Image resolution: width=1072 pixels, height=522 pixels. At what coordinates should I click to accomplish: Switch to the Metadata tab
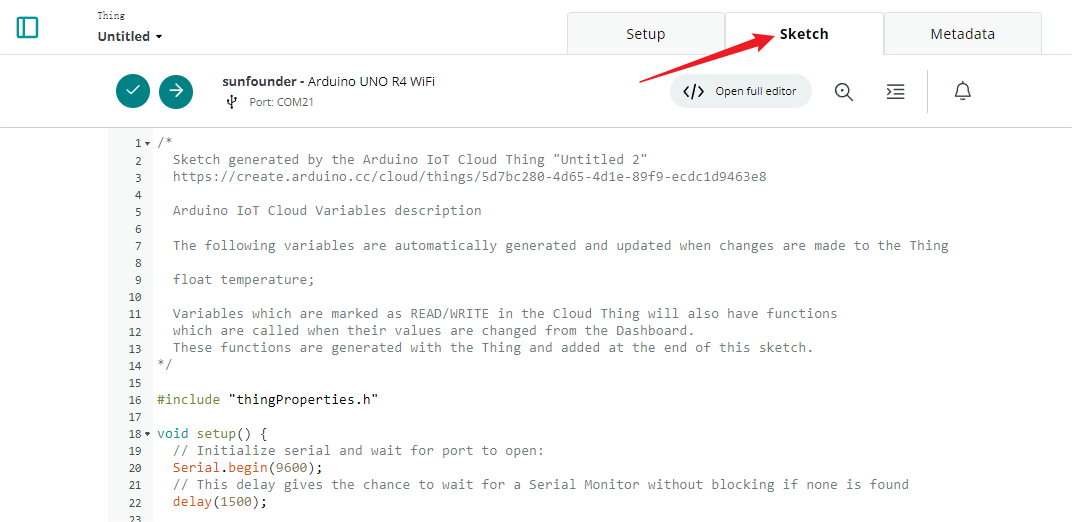962,33
